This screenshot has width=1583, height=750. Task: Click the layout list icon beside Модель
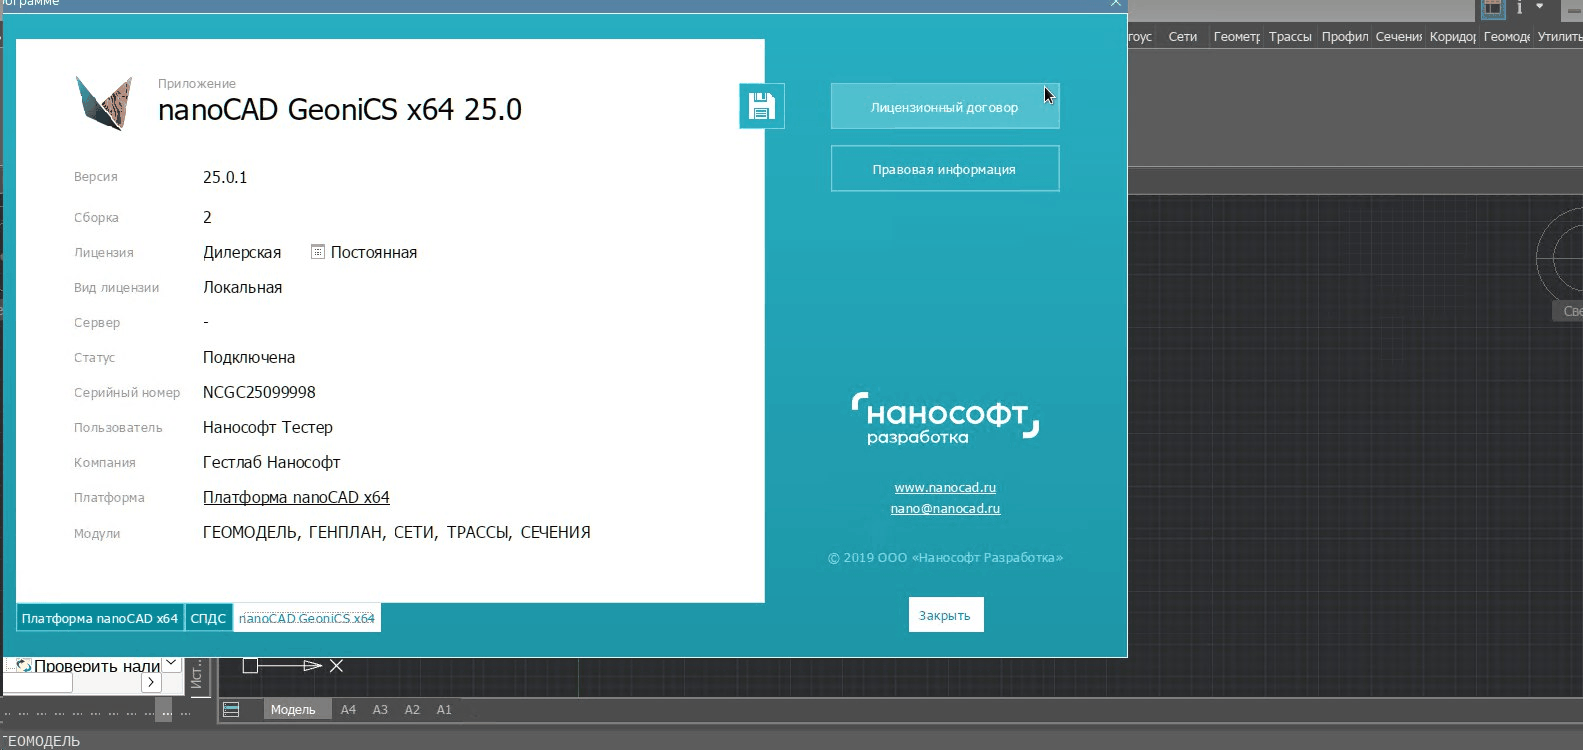click(231, 710)
